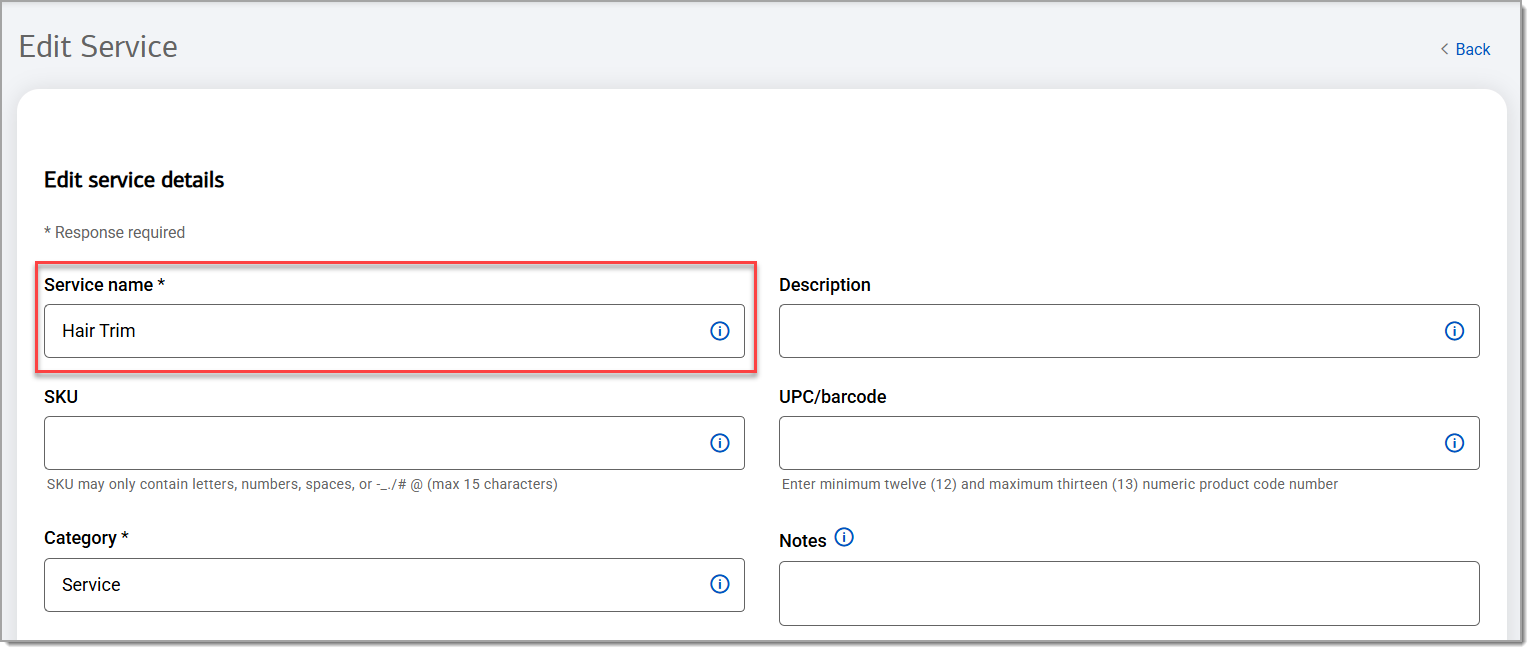Click the UPC numeric code hint text

click(x=1060, y=484)
